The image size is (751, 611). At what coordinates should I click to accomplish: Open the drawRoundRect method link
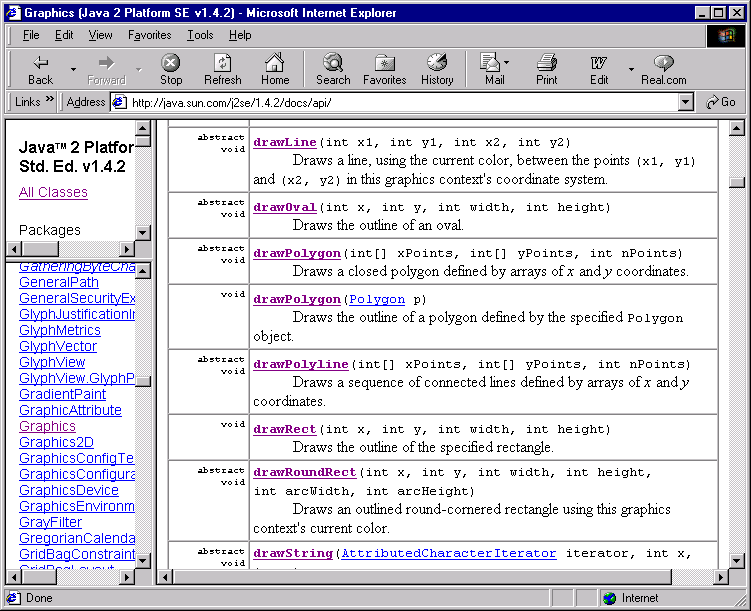pos(305,472)
